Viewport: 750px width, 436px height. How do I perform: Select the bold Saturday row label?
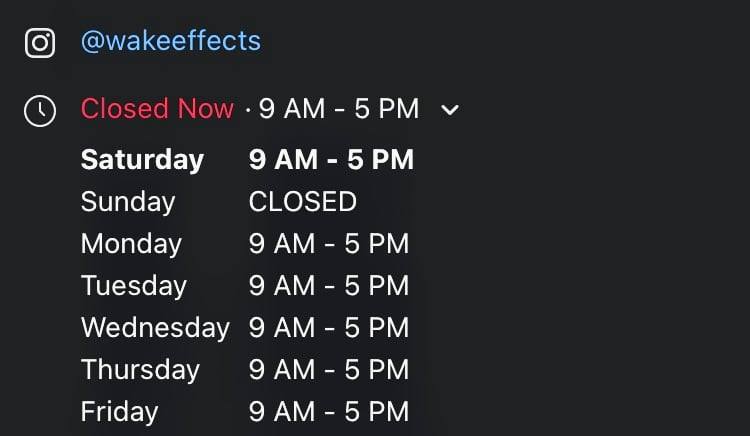pyautogui.click(x=142, y=160)
